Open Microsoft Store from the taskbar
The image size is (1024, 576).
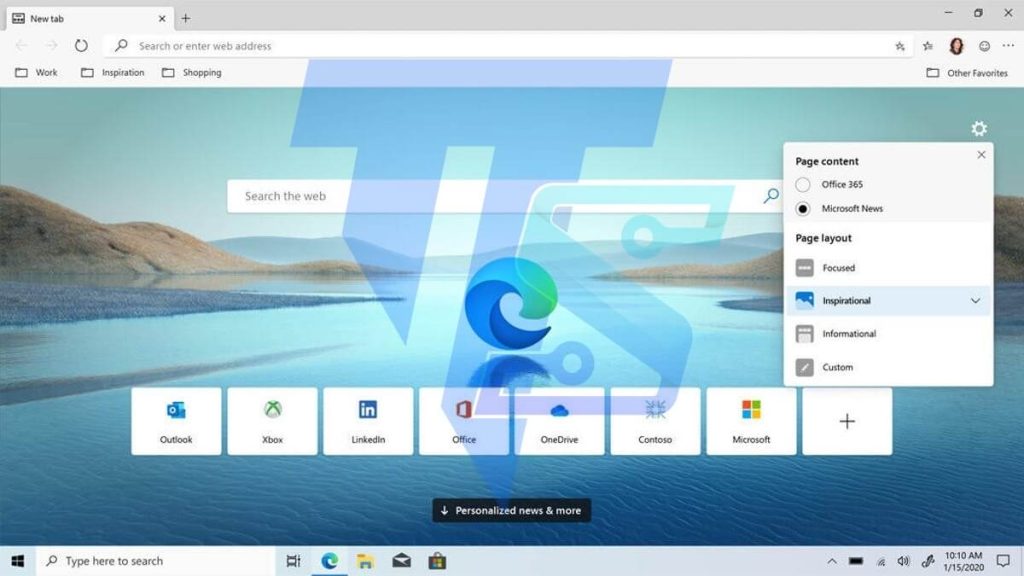tap(437, 561)
